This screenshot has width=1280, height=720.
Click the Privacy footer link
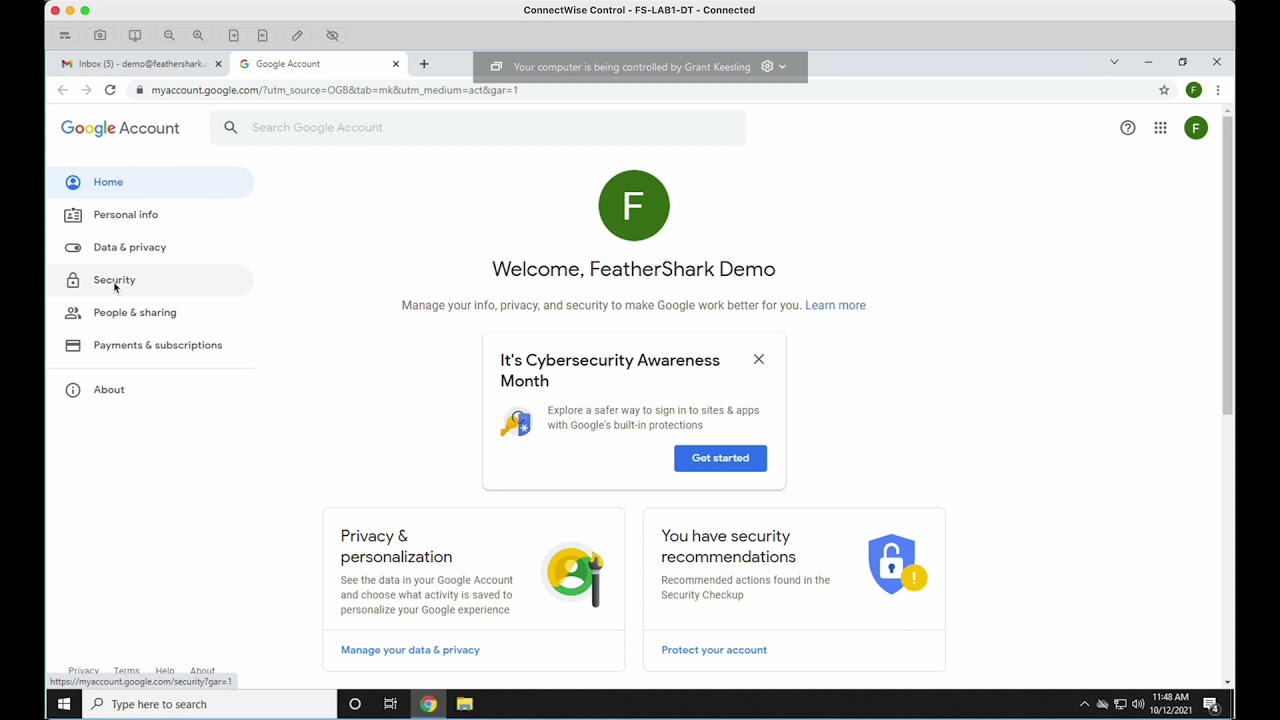pyautogui.click(x=83, y=671)
